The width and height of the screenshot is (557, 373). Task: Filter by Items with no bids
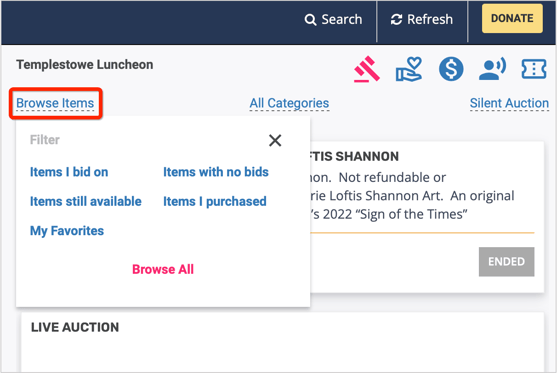click(216, 172)
